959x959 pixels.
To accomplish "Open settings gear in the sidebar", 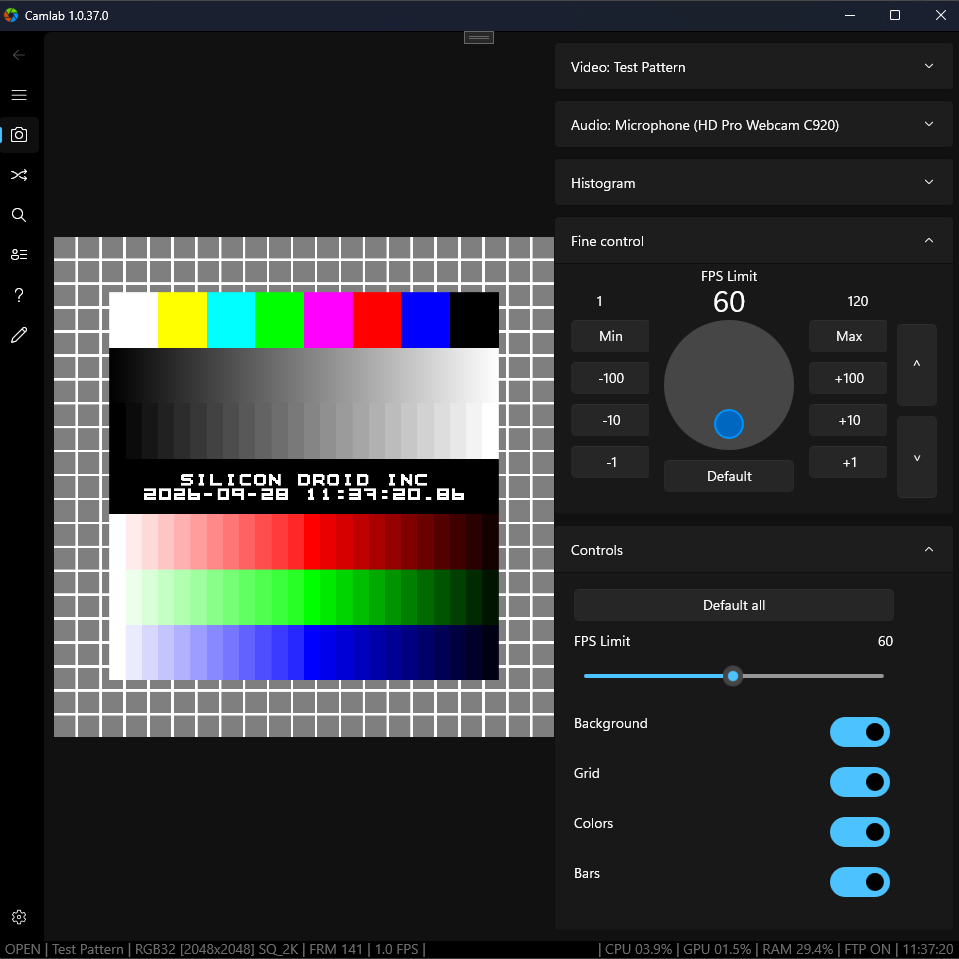I will coord(19,917).
